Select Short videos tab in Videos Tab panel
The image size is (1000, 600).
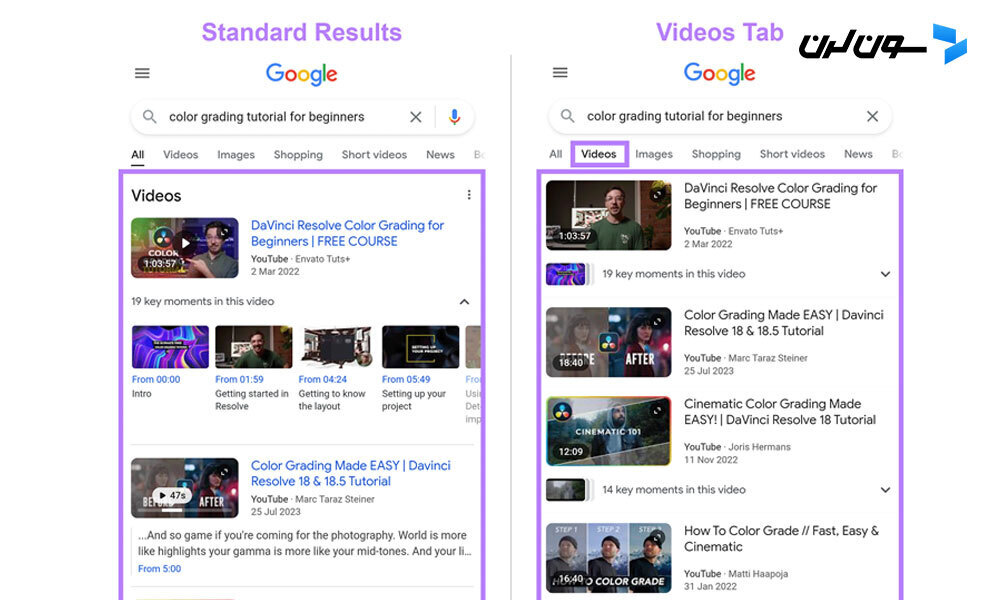point(792,154)
